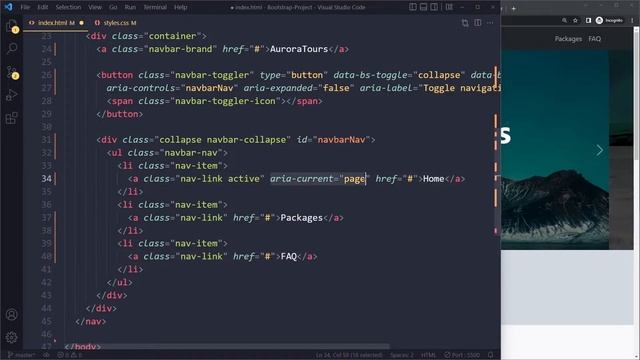This screenshot has height=360, width=640.
Task: Open Run and Debug view
Action: tap(11, 96)
